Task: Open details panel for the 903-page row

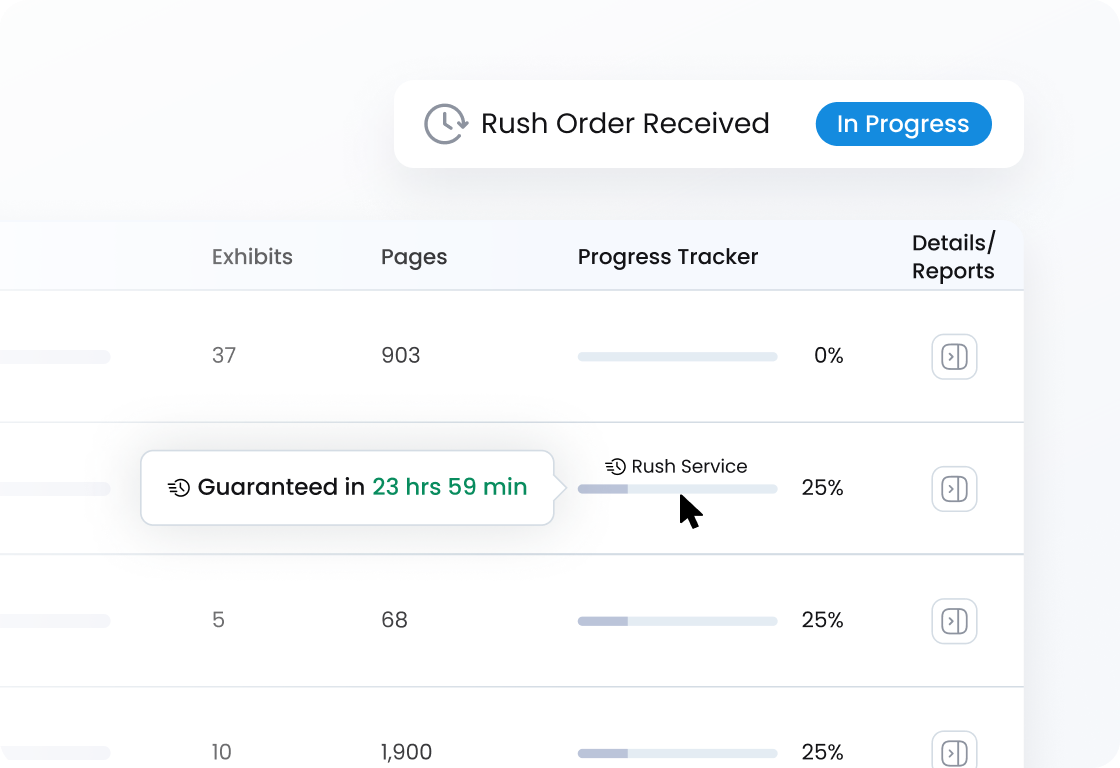Action: 954,357
